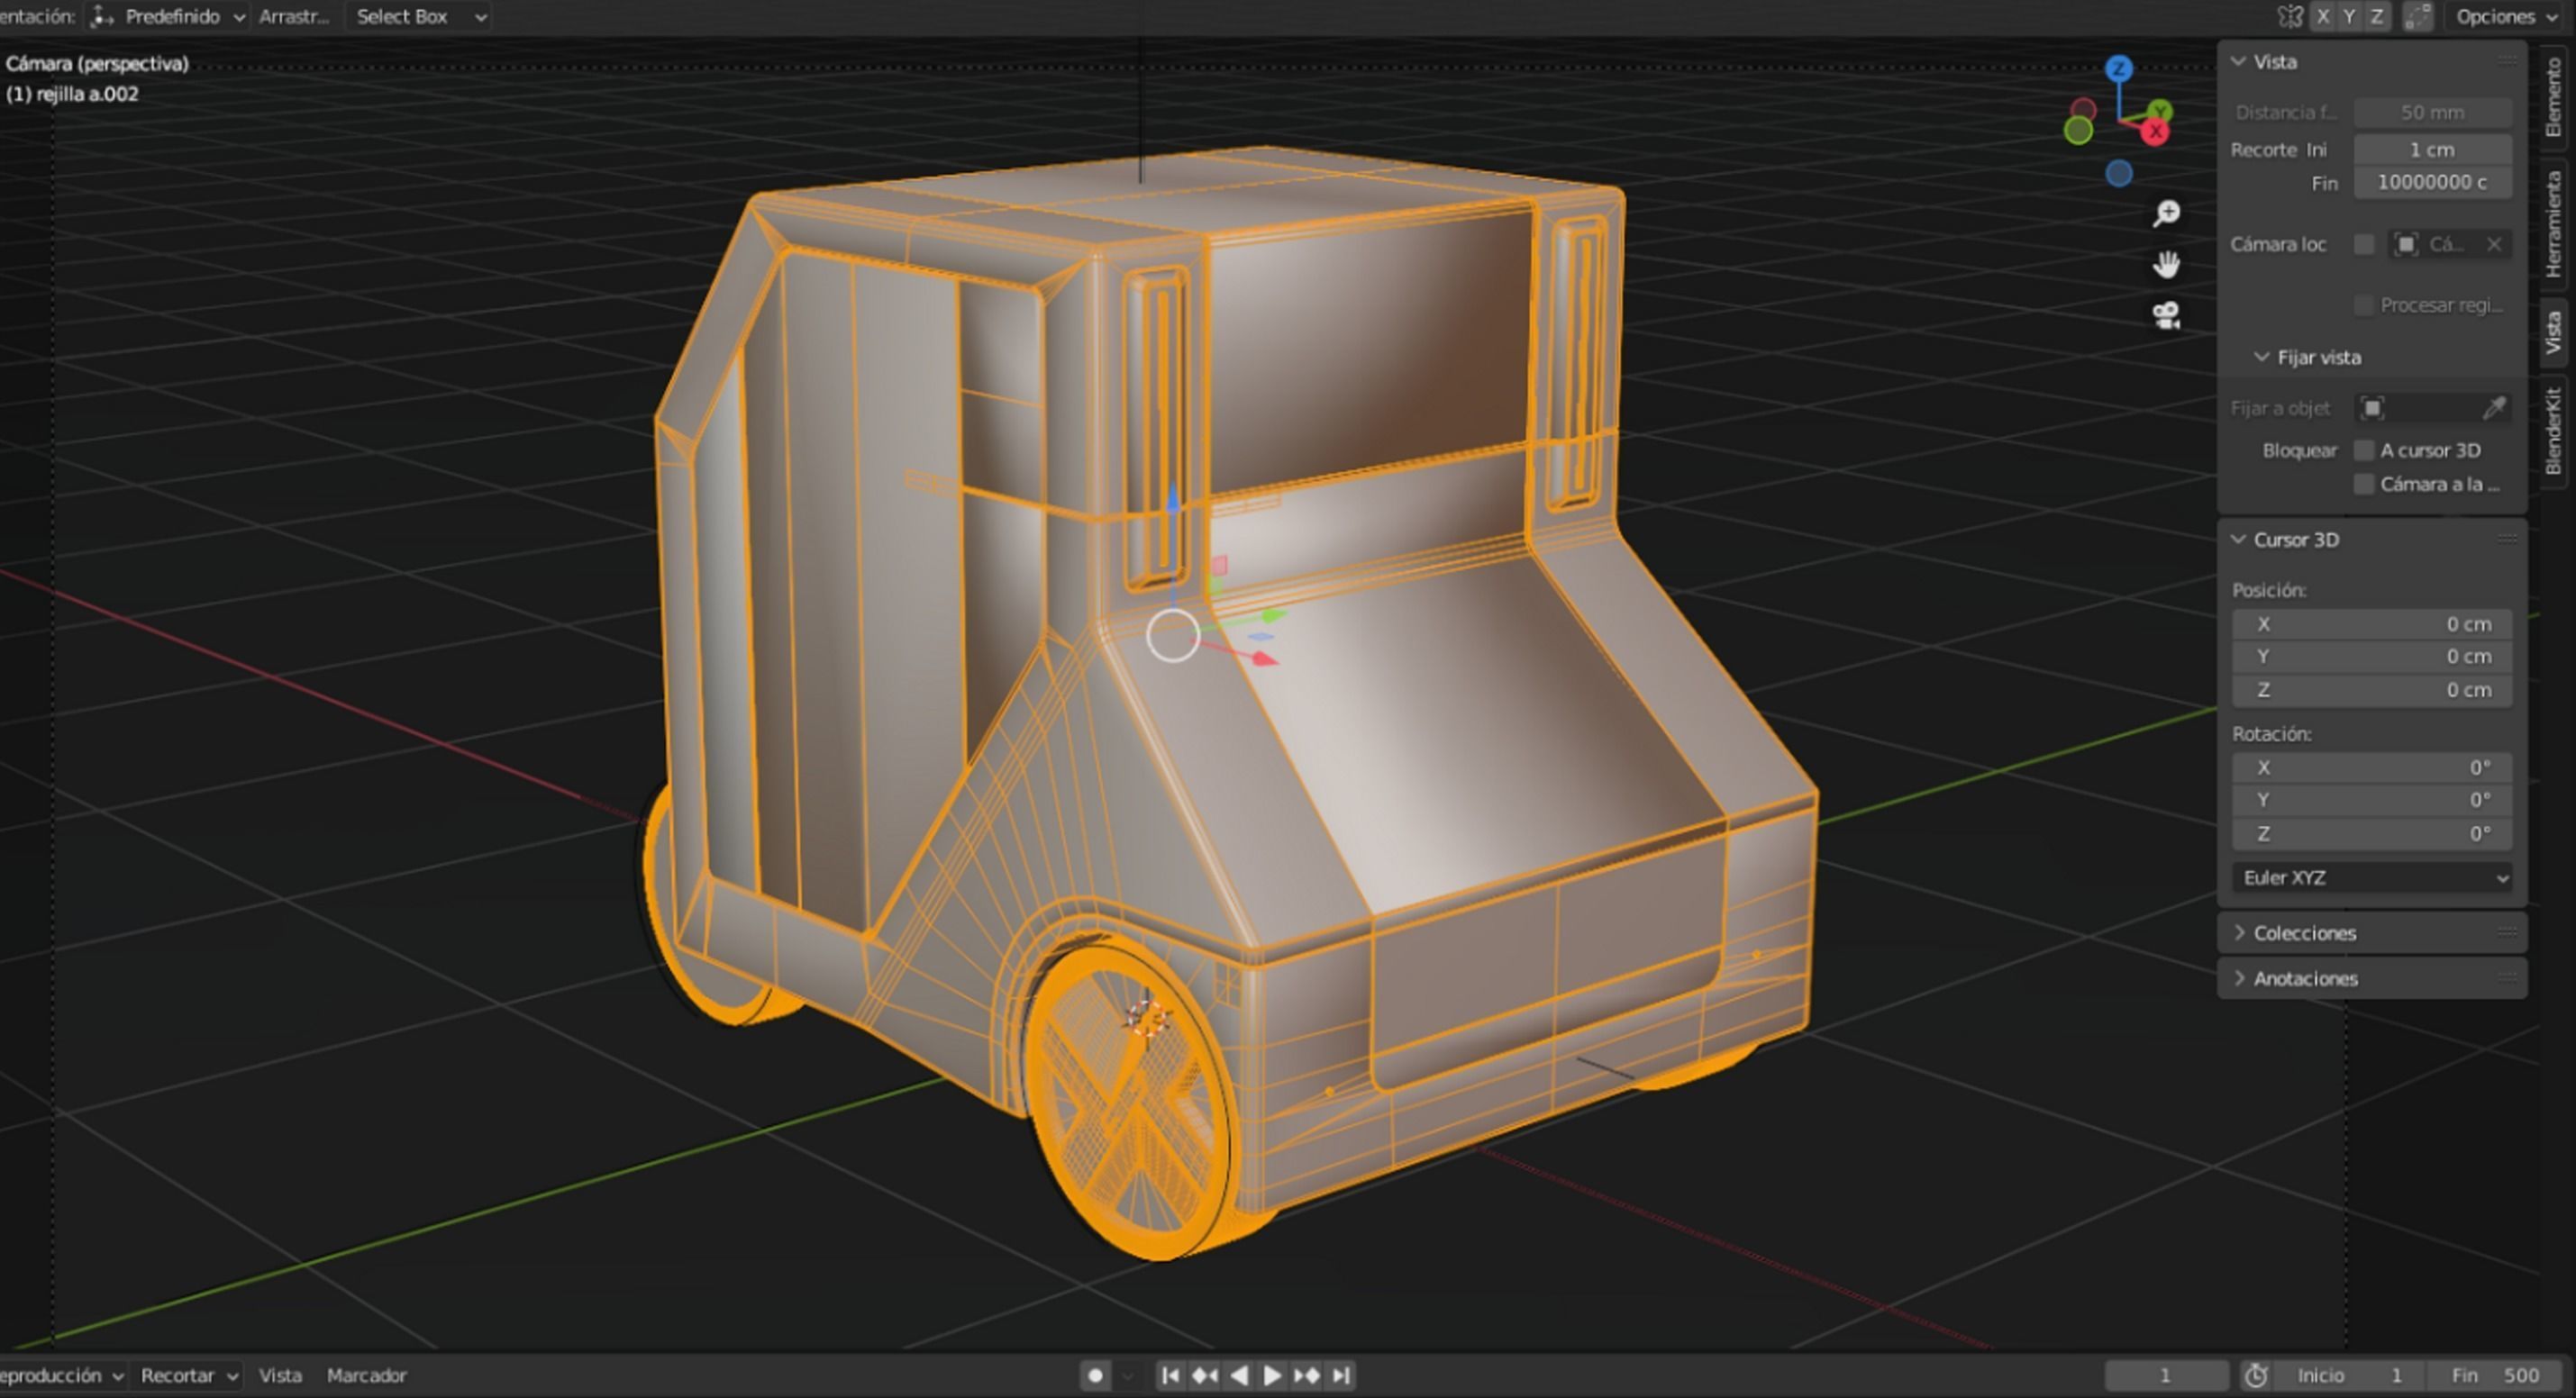Click the eyedropper next to Fijar a objeto

2494,408
